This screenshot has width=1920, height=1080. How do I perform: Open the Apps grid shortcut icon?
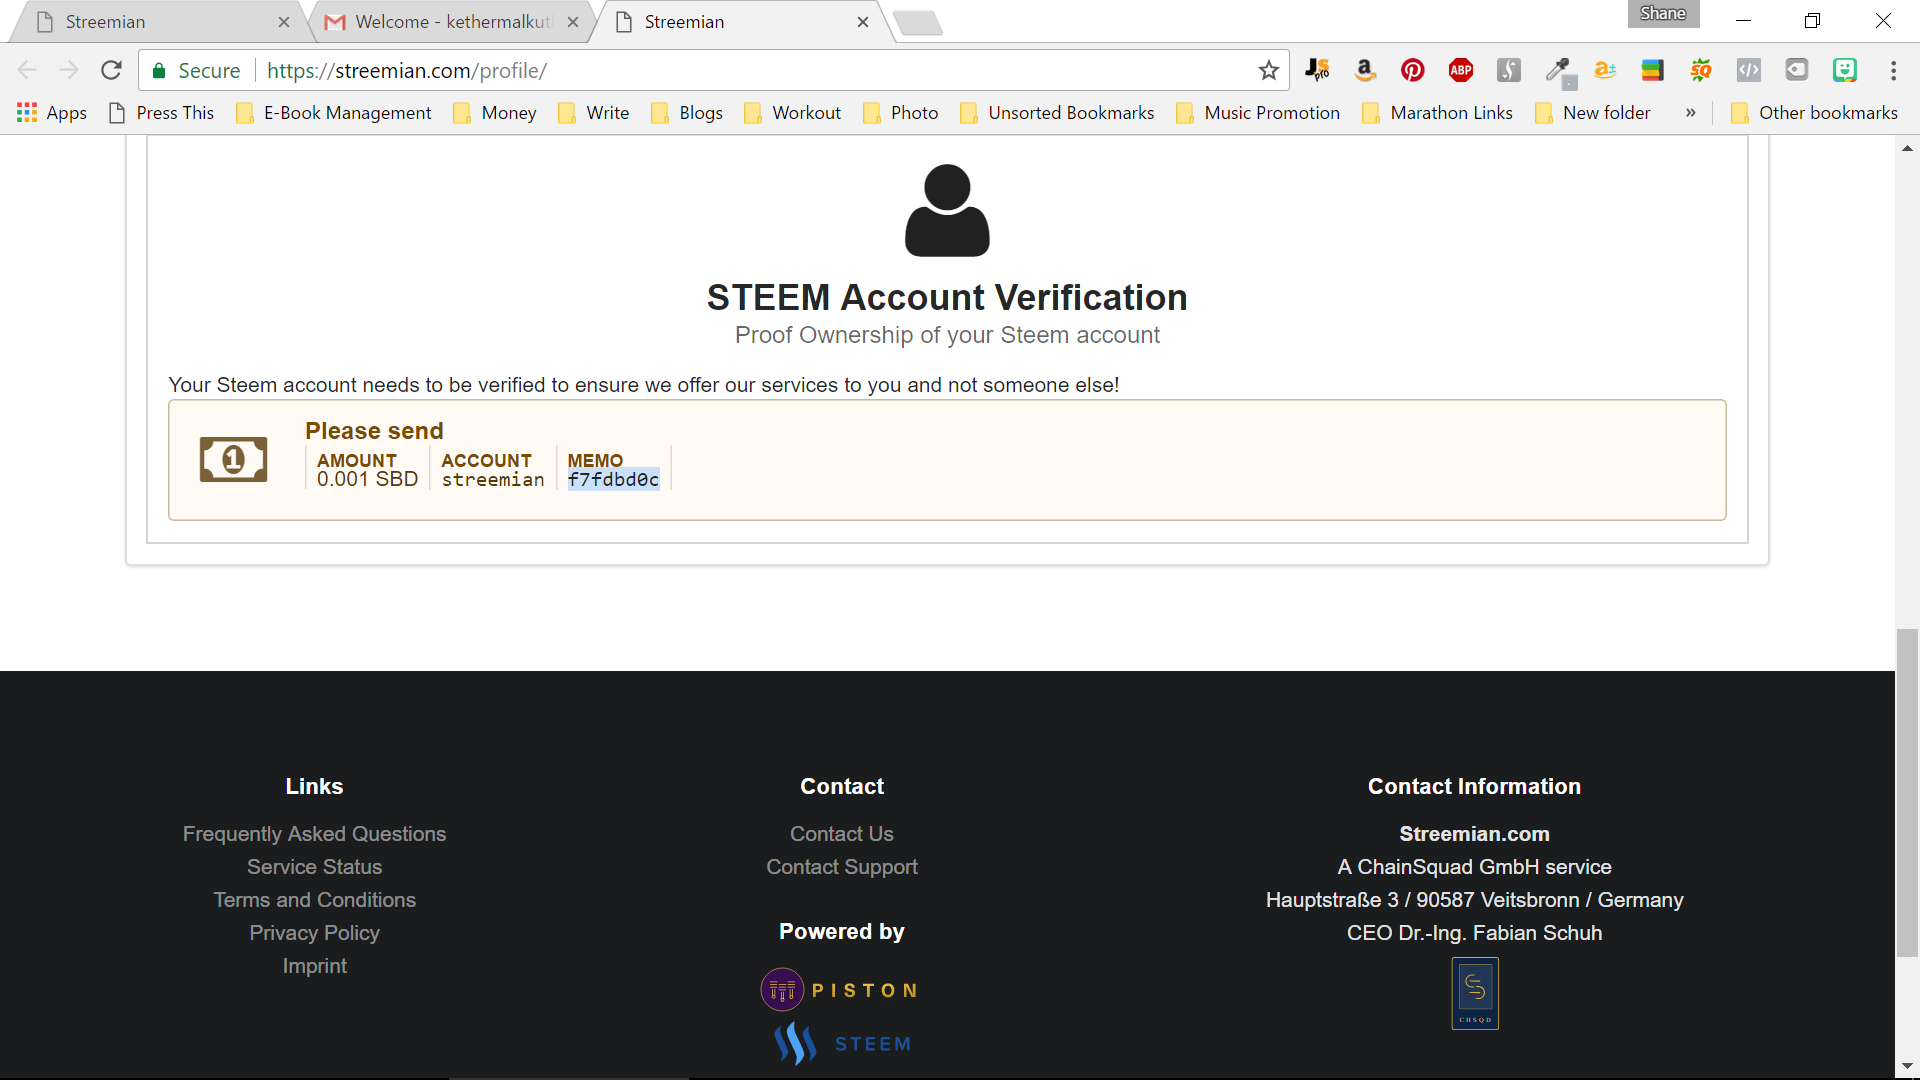tap(27, 113)
